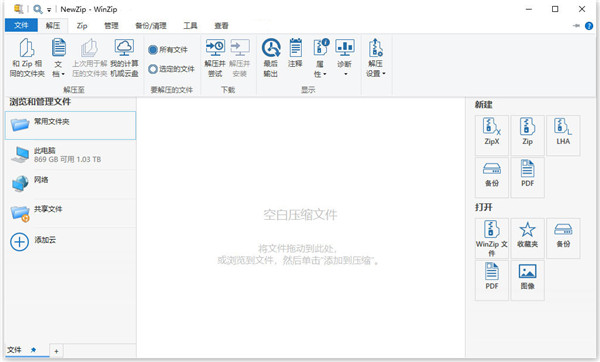Click the WinZip app icon in title bar

[18, 9]
